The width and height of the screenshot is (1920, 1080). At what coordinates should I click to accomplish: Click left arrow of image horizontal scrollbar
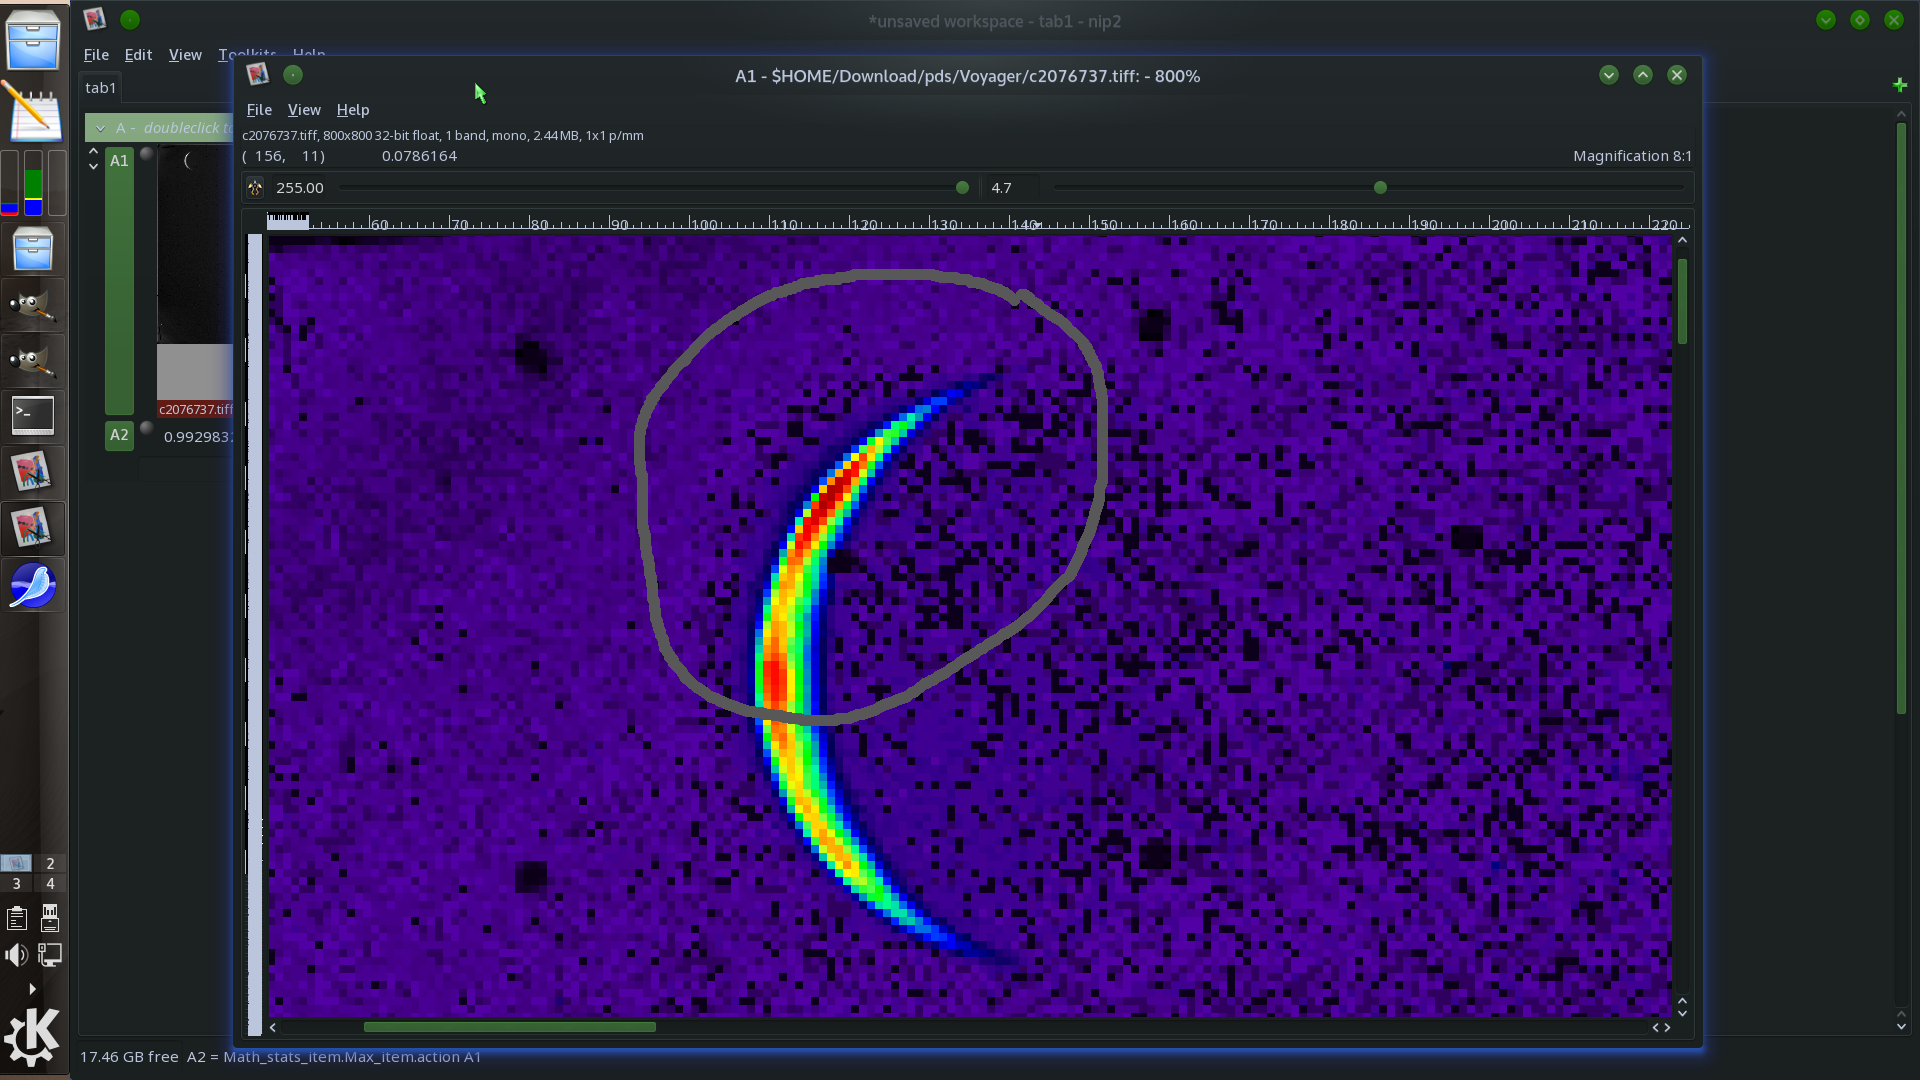pos(273,1027)
